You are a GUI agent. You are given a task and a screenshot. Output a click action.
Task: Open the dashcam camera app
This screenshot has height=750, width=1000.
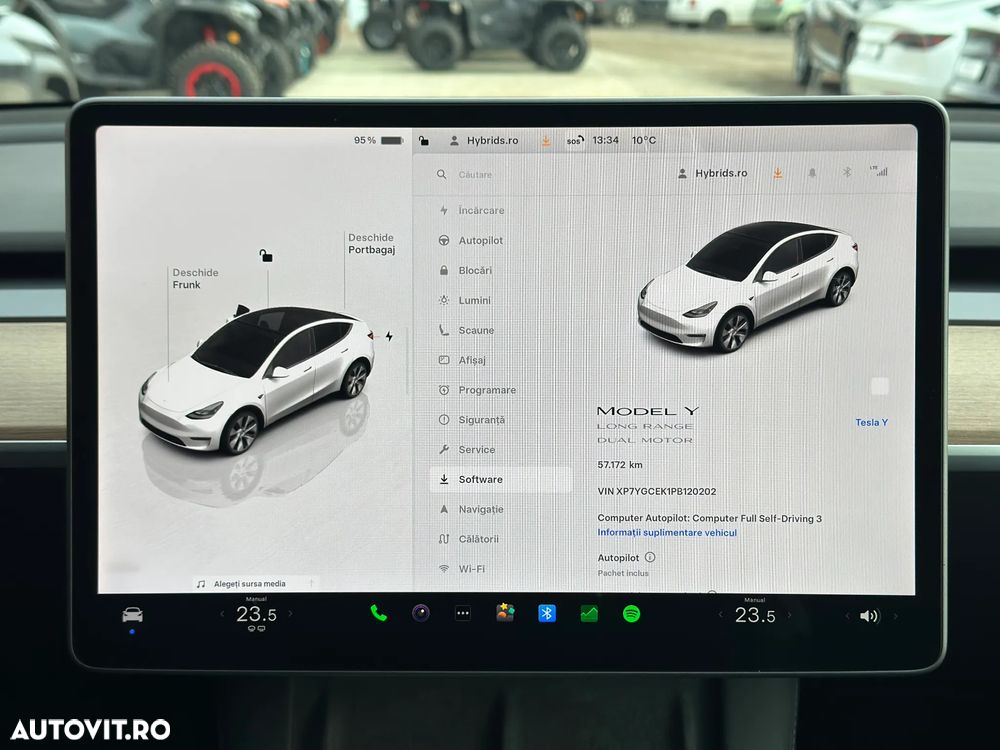coord(420,614)
